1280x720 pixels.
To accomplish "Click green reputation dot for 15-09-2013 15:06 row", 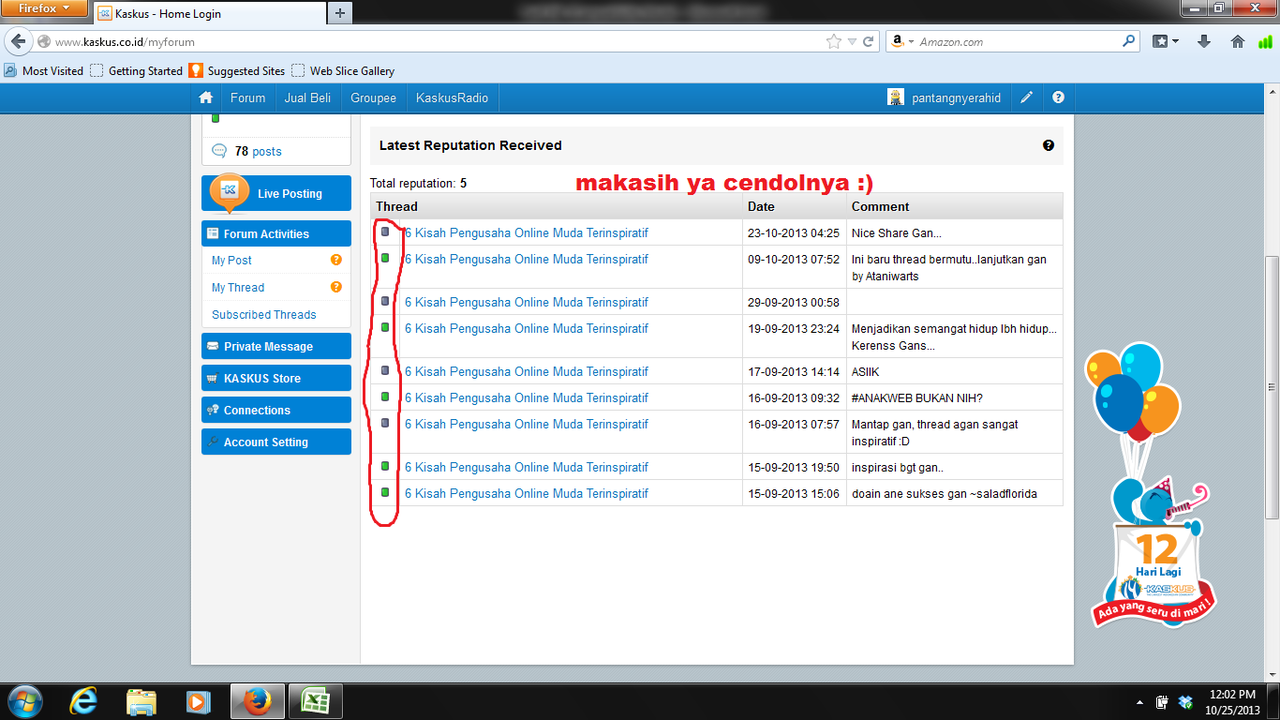I will (385, 492).
